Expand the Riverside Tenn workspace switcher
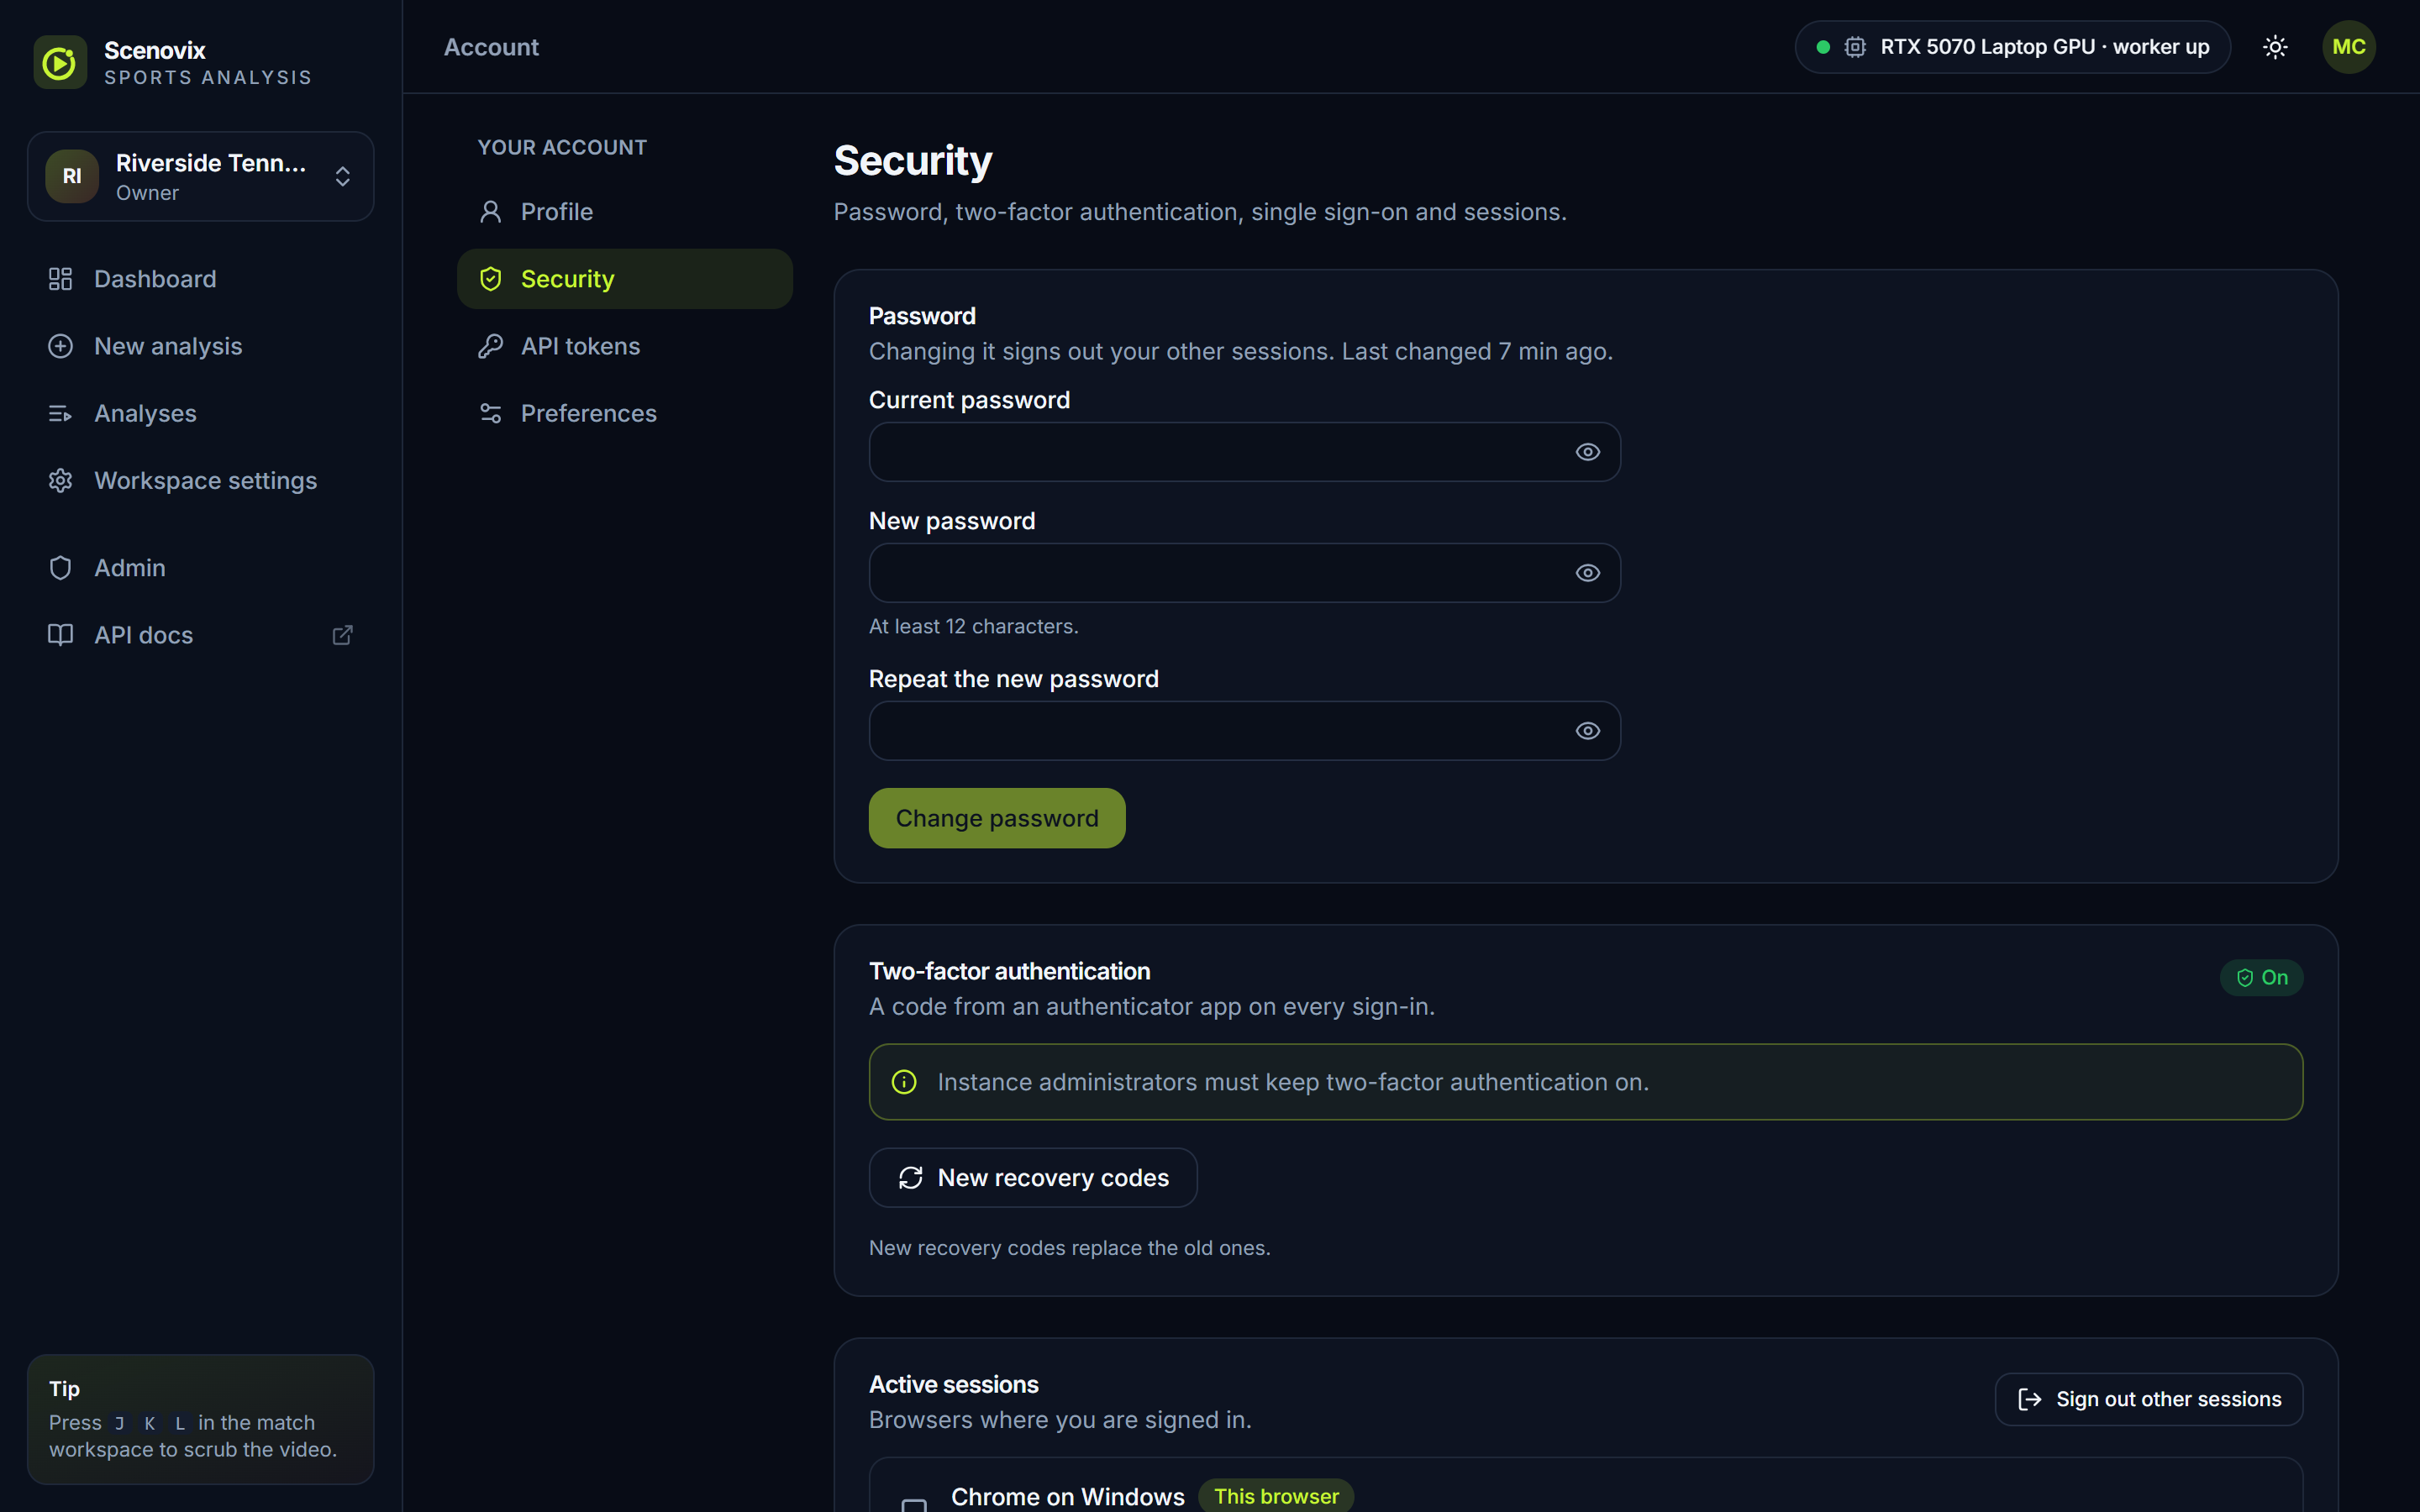Viewport: 2420px width, 1512px height. 201,176
